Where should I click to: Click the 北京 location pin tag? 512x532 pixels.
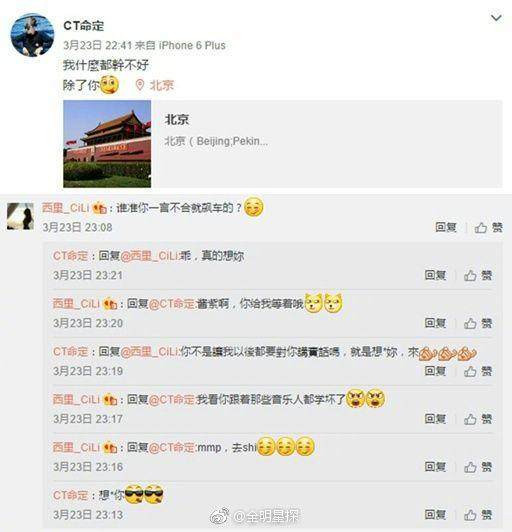tap(155, 85)
